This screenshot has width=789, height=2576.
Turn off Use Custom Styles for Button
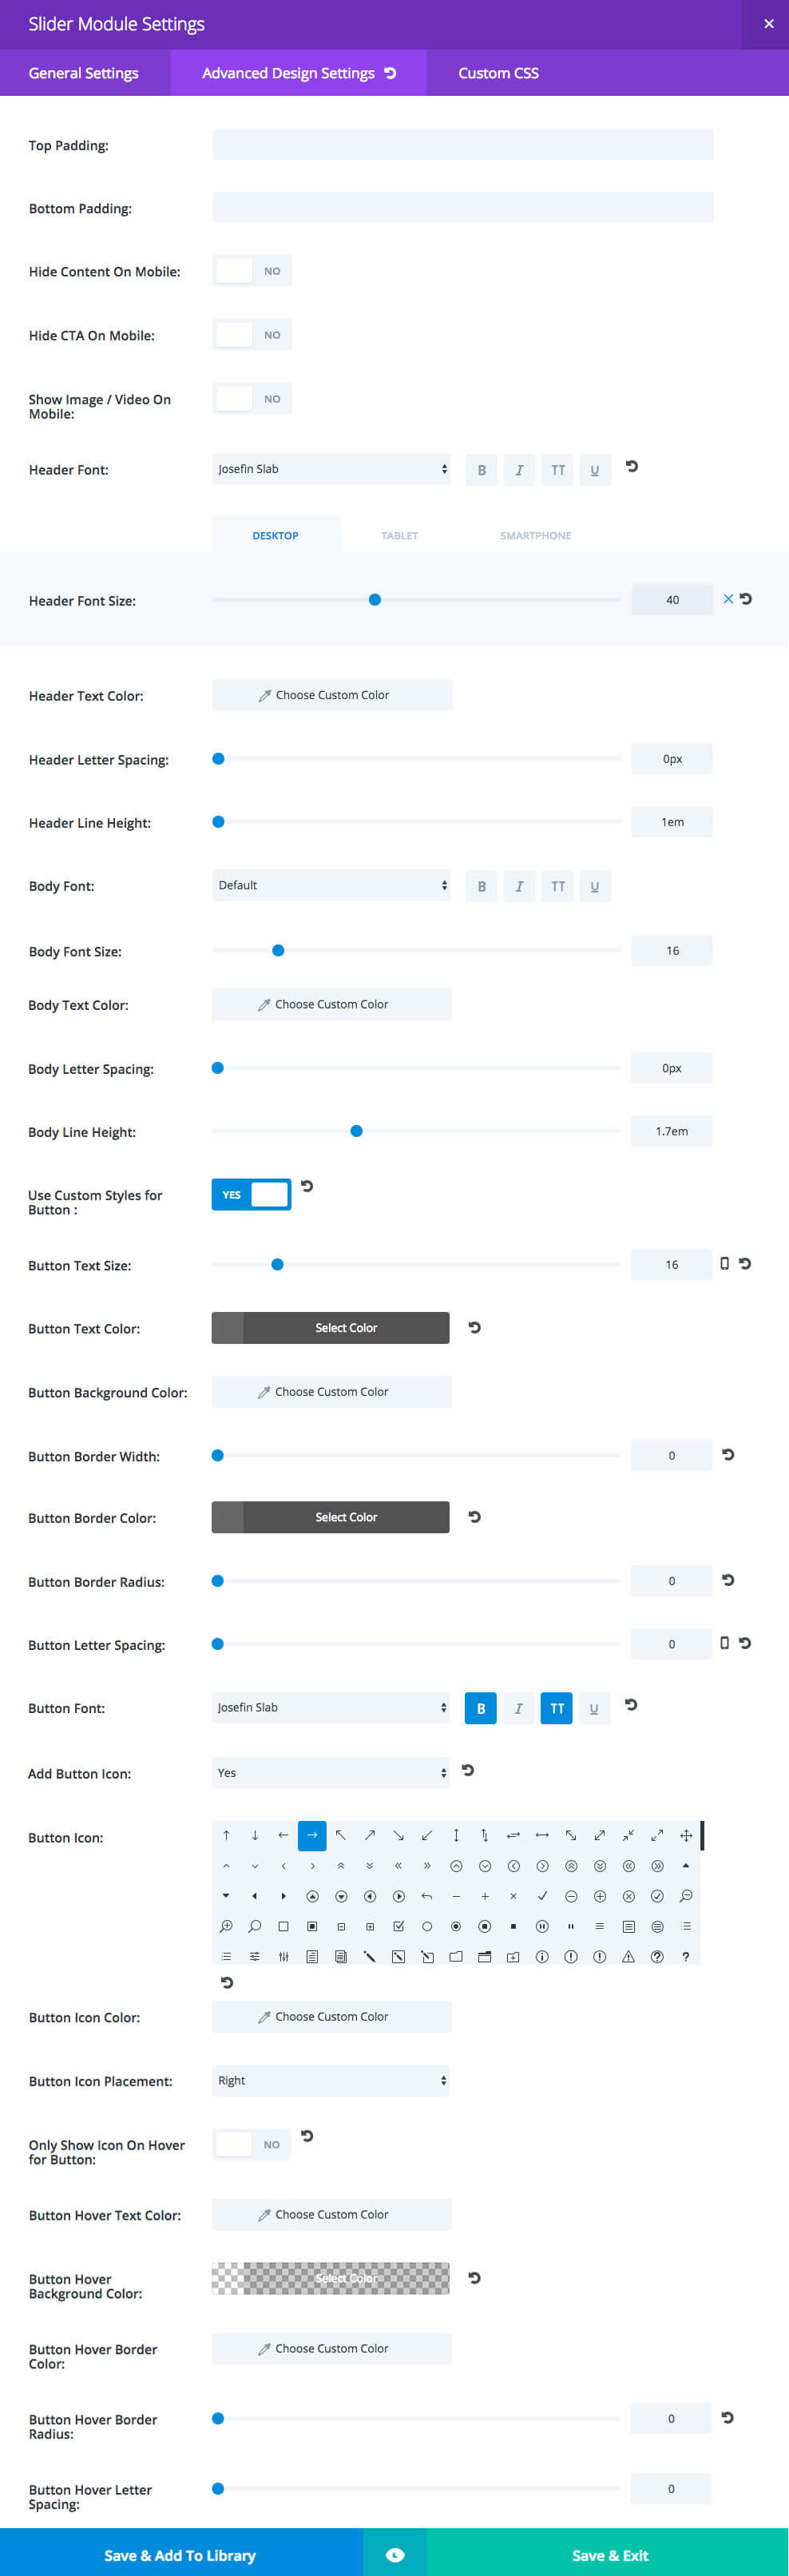pyautogui.click(x=251, y=1194)
